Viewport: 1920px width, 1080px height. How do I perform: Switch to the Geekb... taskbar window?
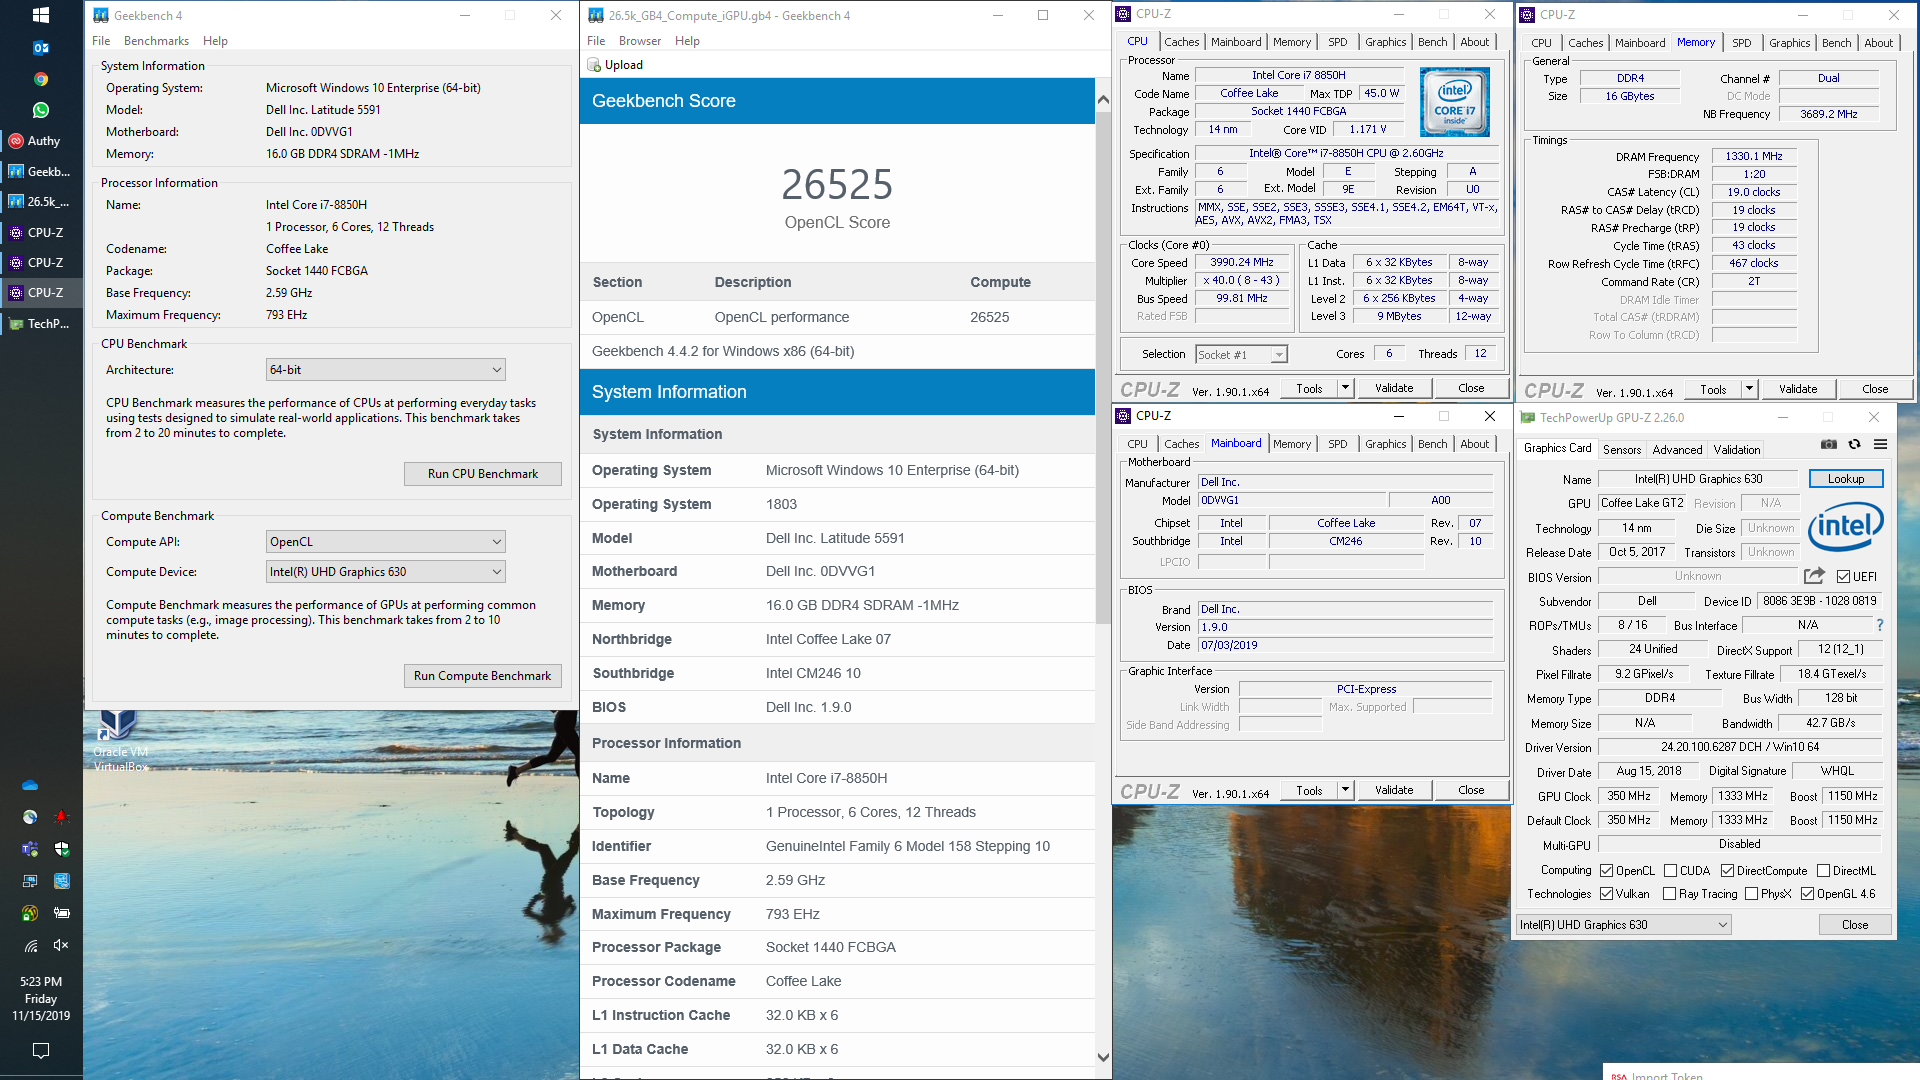(x=41, y=171)
